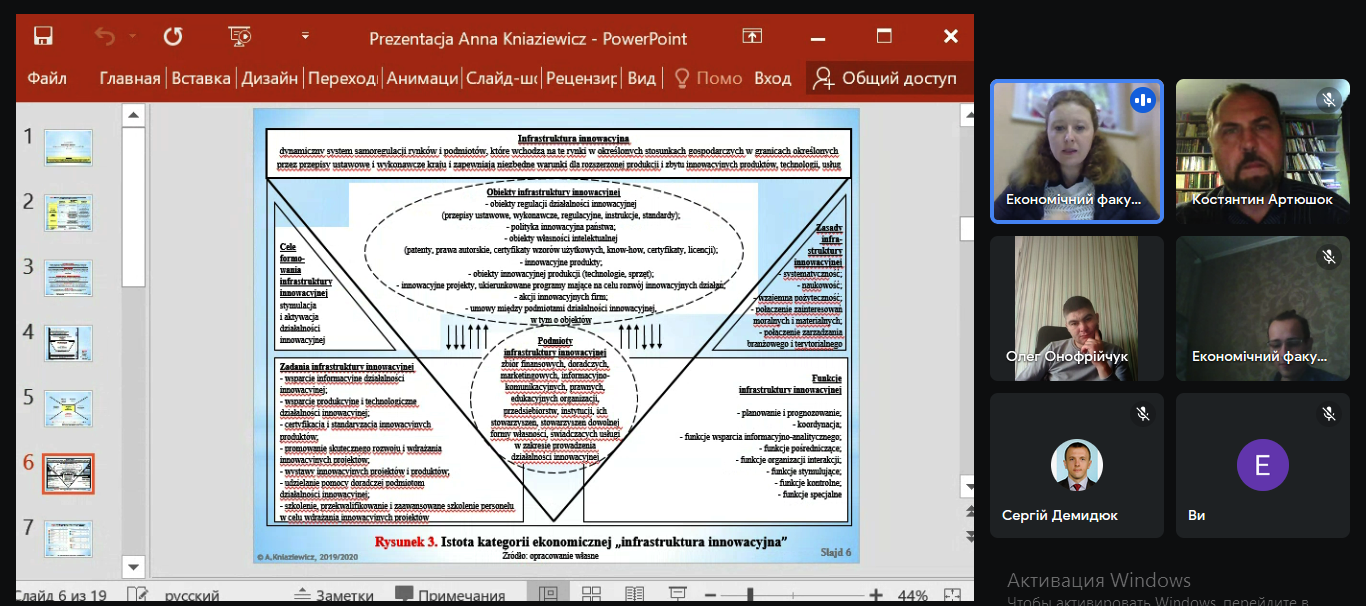Click the Помощник lightbulb search box
Viewport: 1366px width, 606px height.
tap(708, 78)
